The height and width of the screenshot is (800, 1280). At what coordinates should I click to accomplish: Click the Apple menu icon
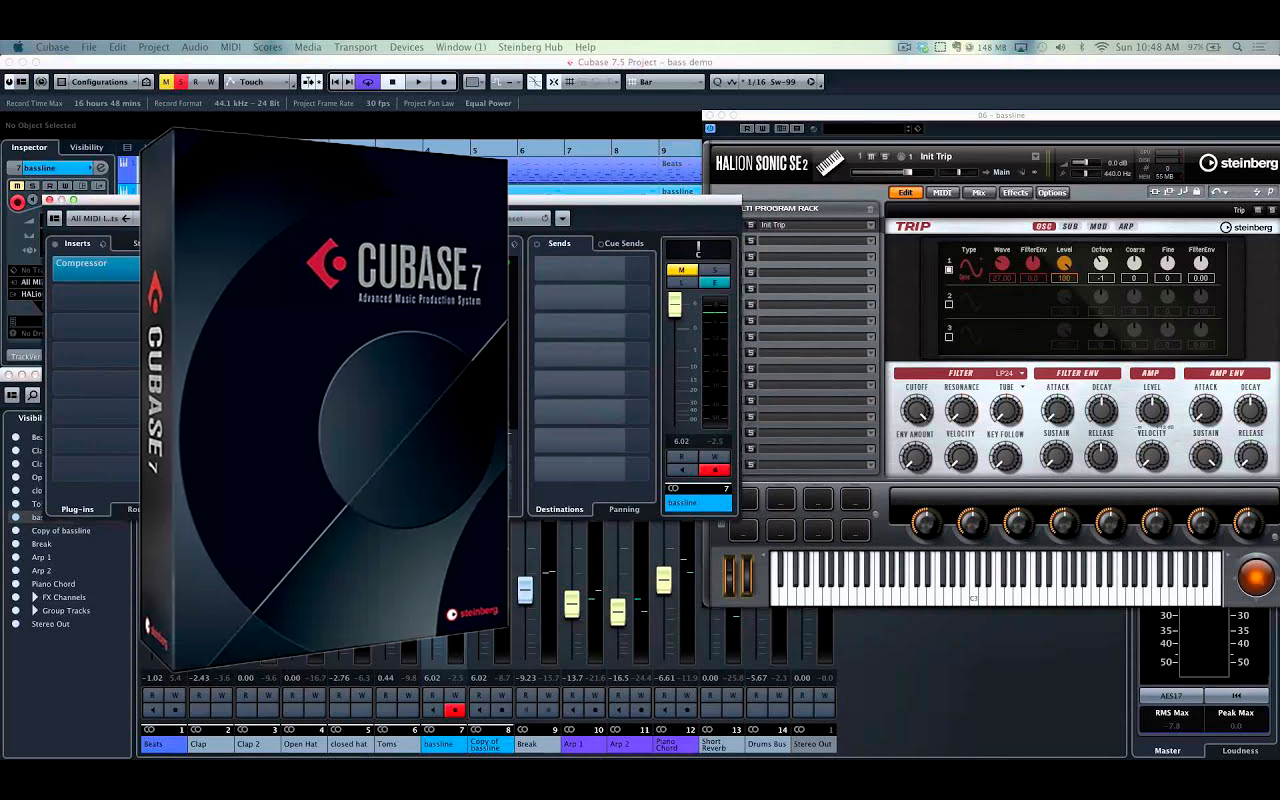[18, 47]
